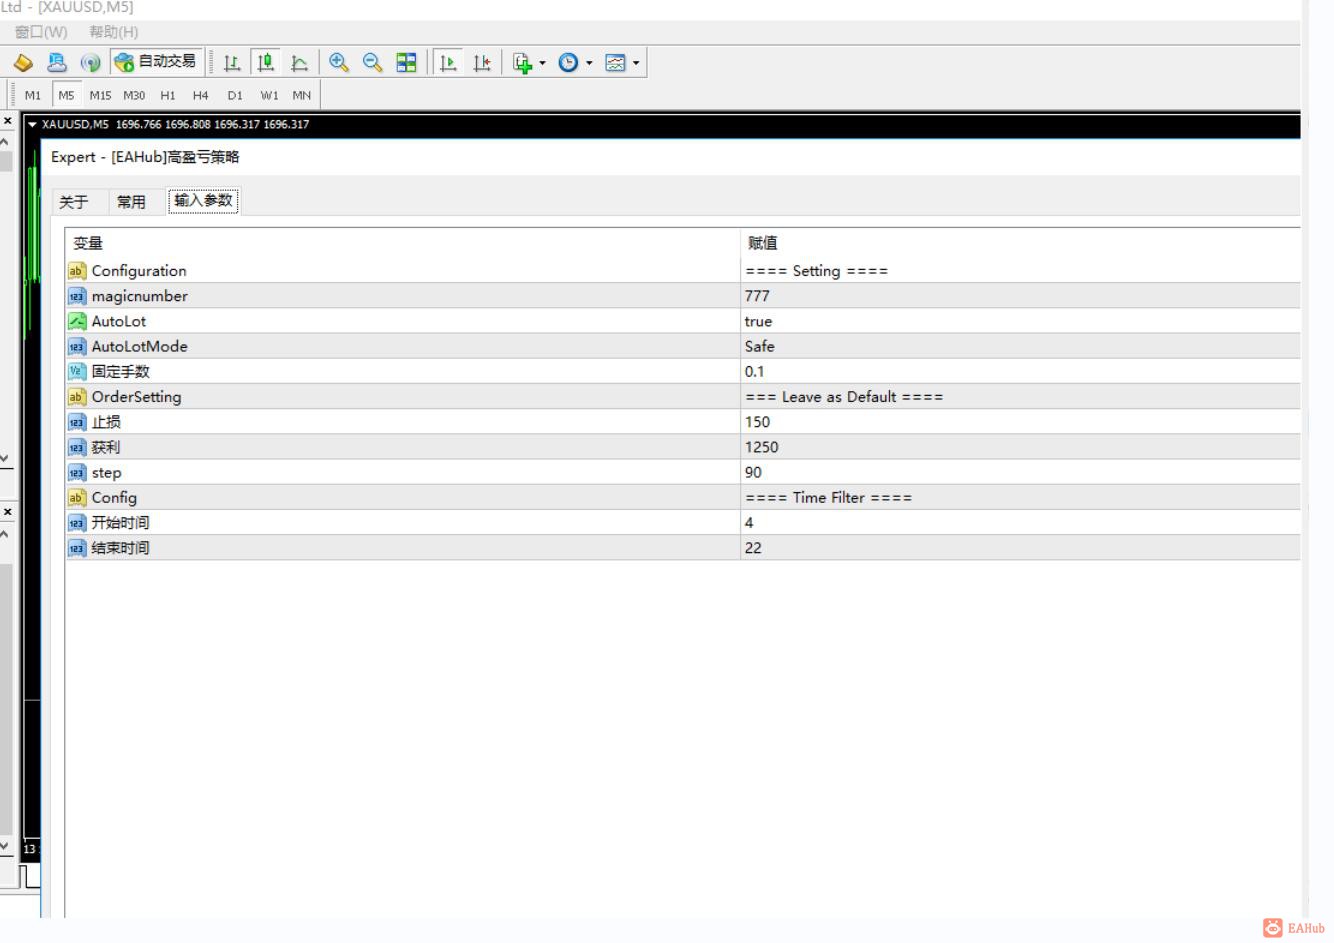1334x943 pixels.
Task: Switch to the 输入参数 tab
Action: 203,200
